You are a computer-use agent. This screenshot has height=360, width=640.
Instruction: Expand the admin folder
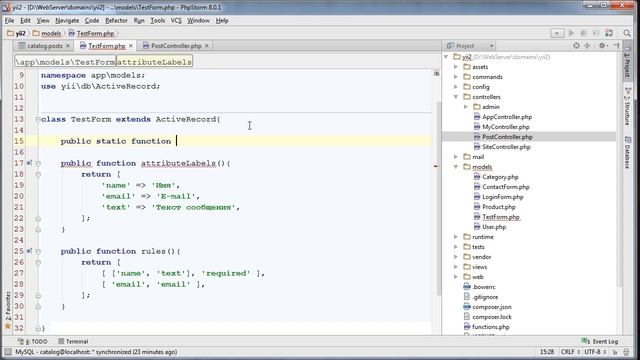point(466,107)
